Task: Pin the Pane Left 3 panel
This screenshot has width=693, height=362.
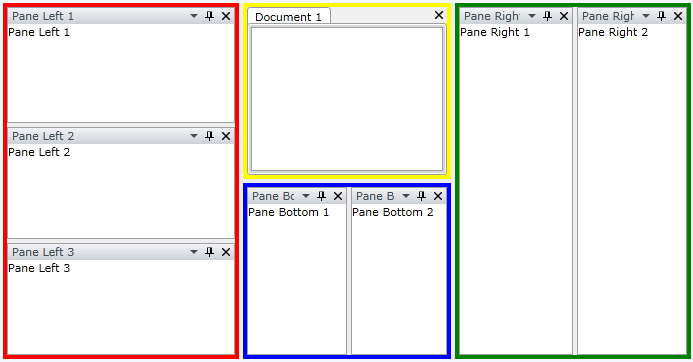Action: coord(209,252)
